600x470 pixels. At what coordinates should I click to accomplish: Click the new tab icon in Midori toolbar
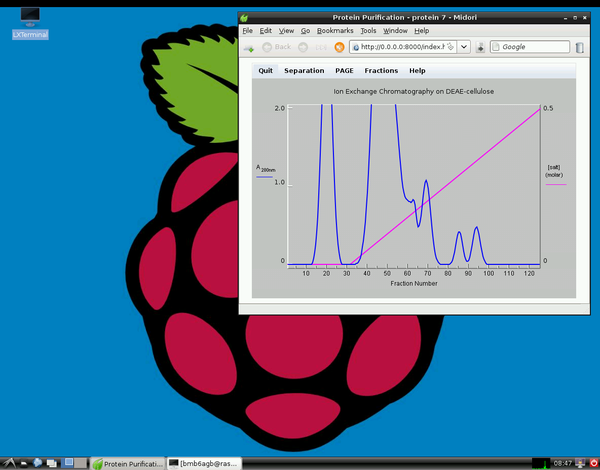coord(249,47)
